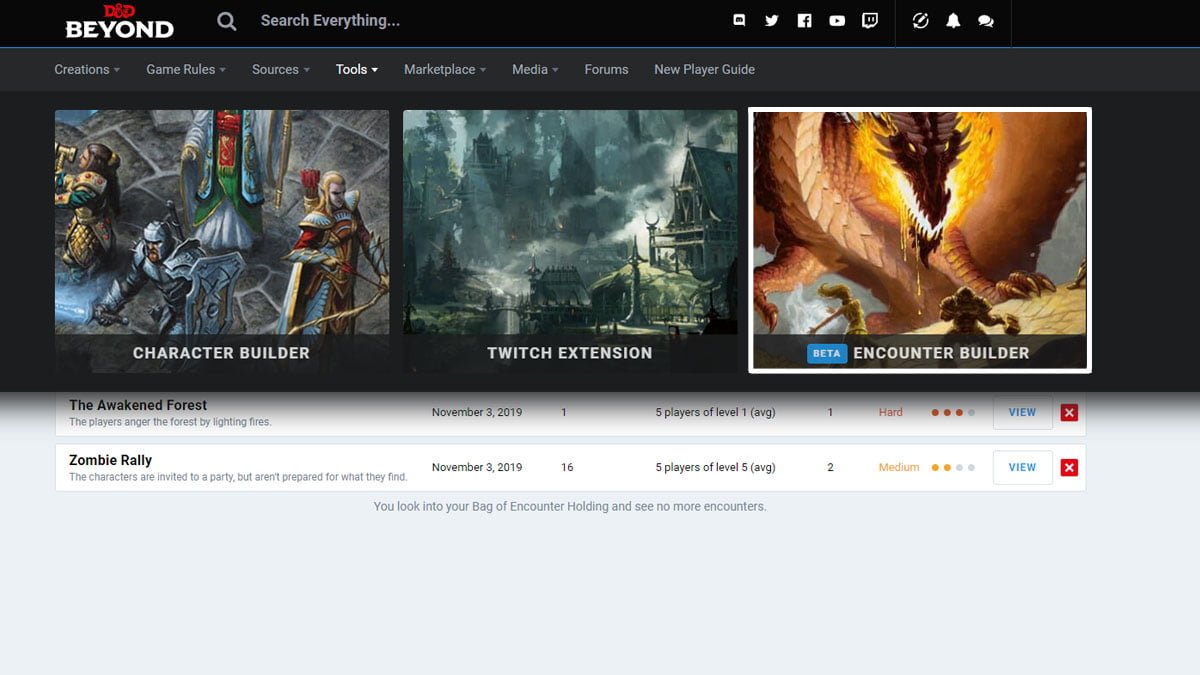Select the Encounter Builder tile
This screenshot has width=1200, height=675.
click(x=919, y=240)
